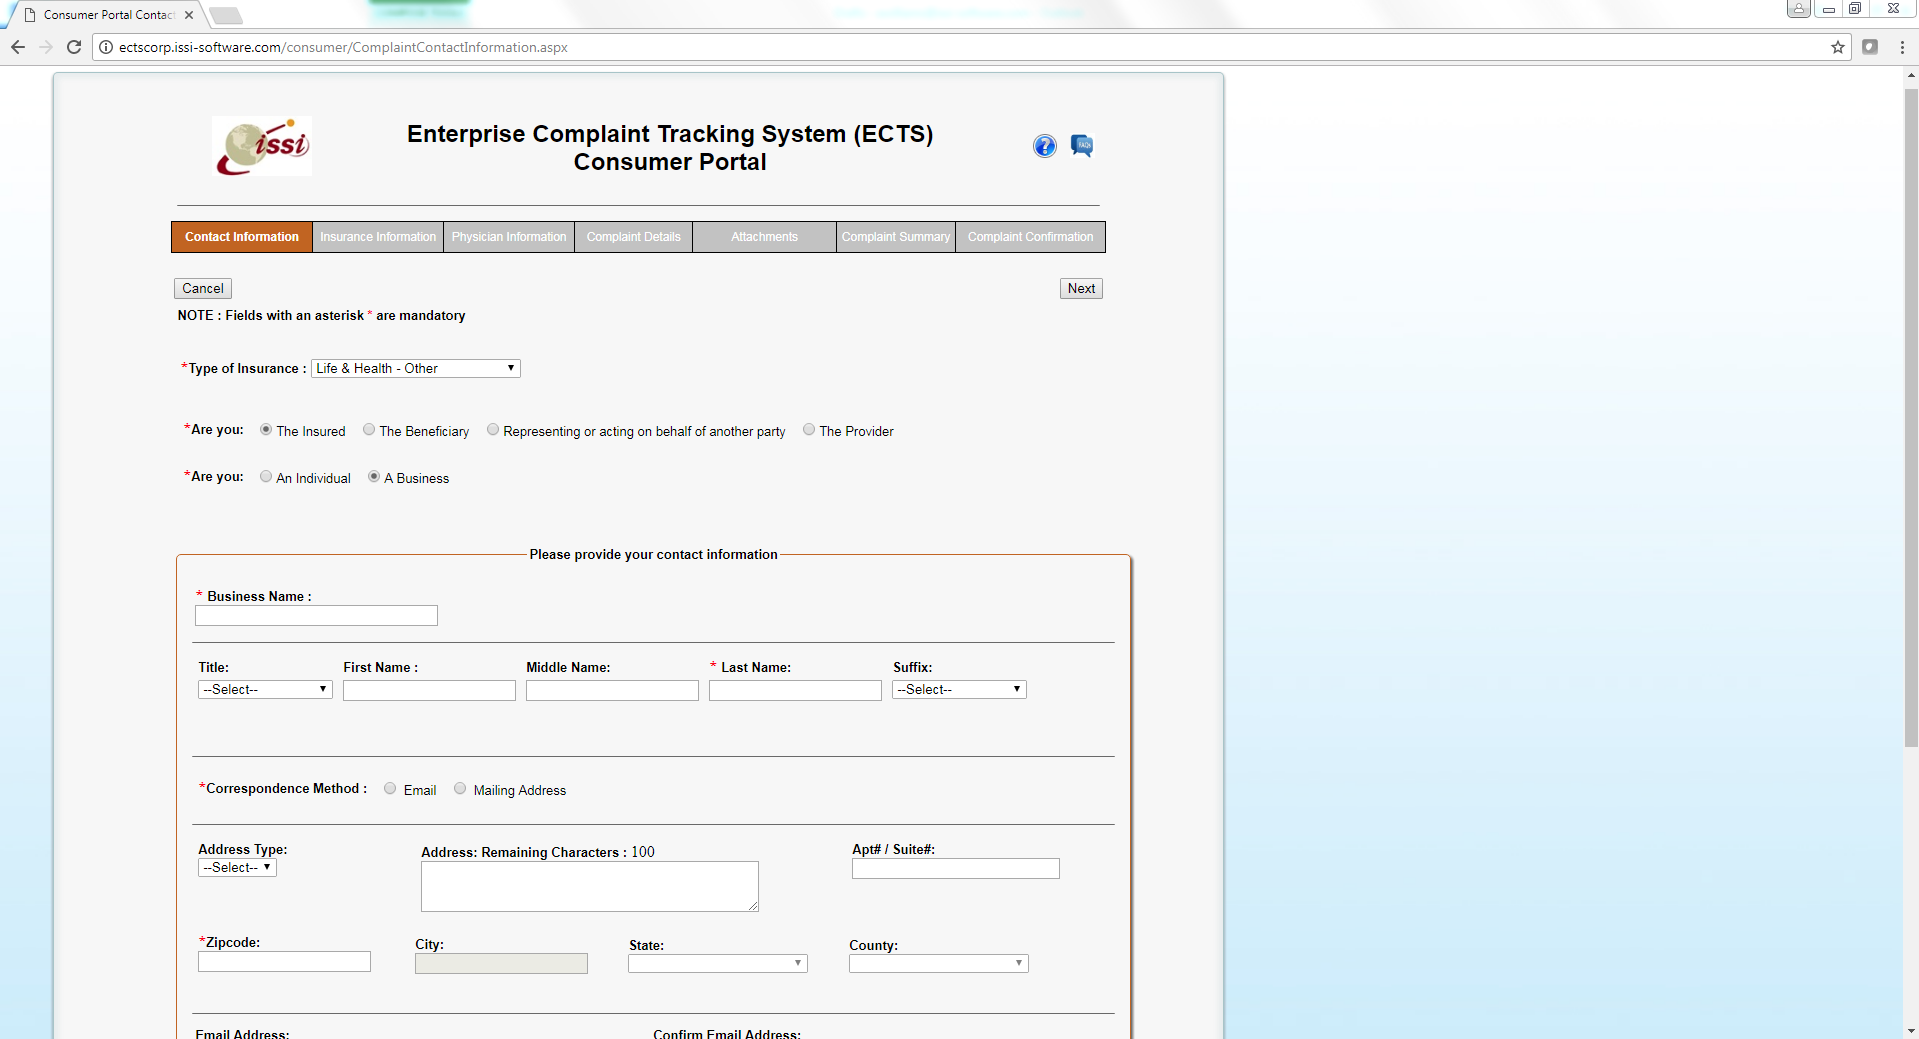Viewport: 1919px width, 1039px height.
Task: Switch to Attachments tab
Action: point(764,237)
